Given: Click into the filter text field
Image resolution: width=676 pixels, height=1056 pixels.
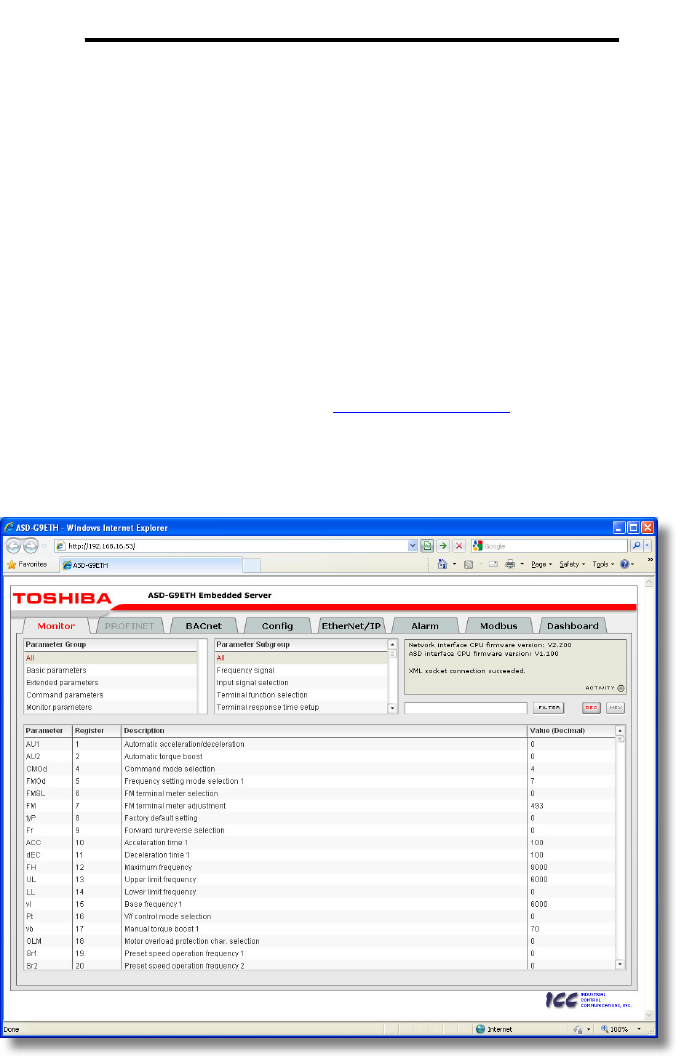Looking at the screenshot, I should [x=465, y=708].
